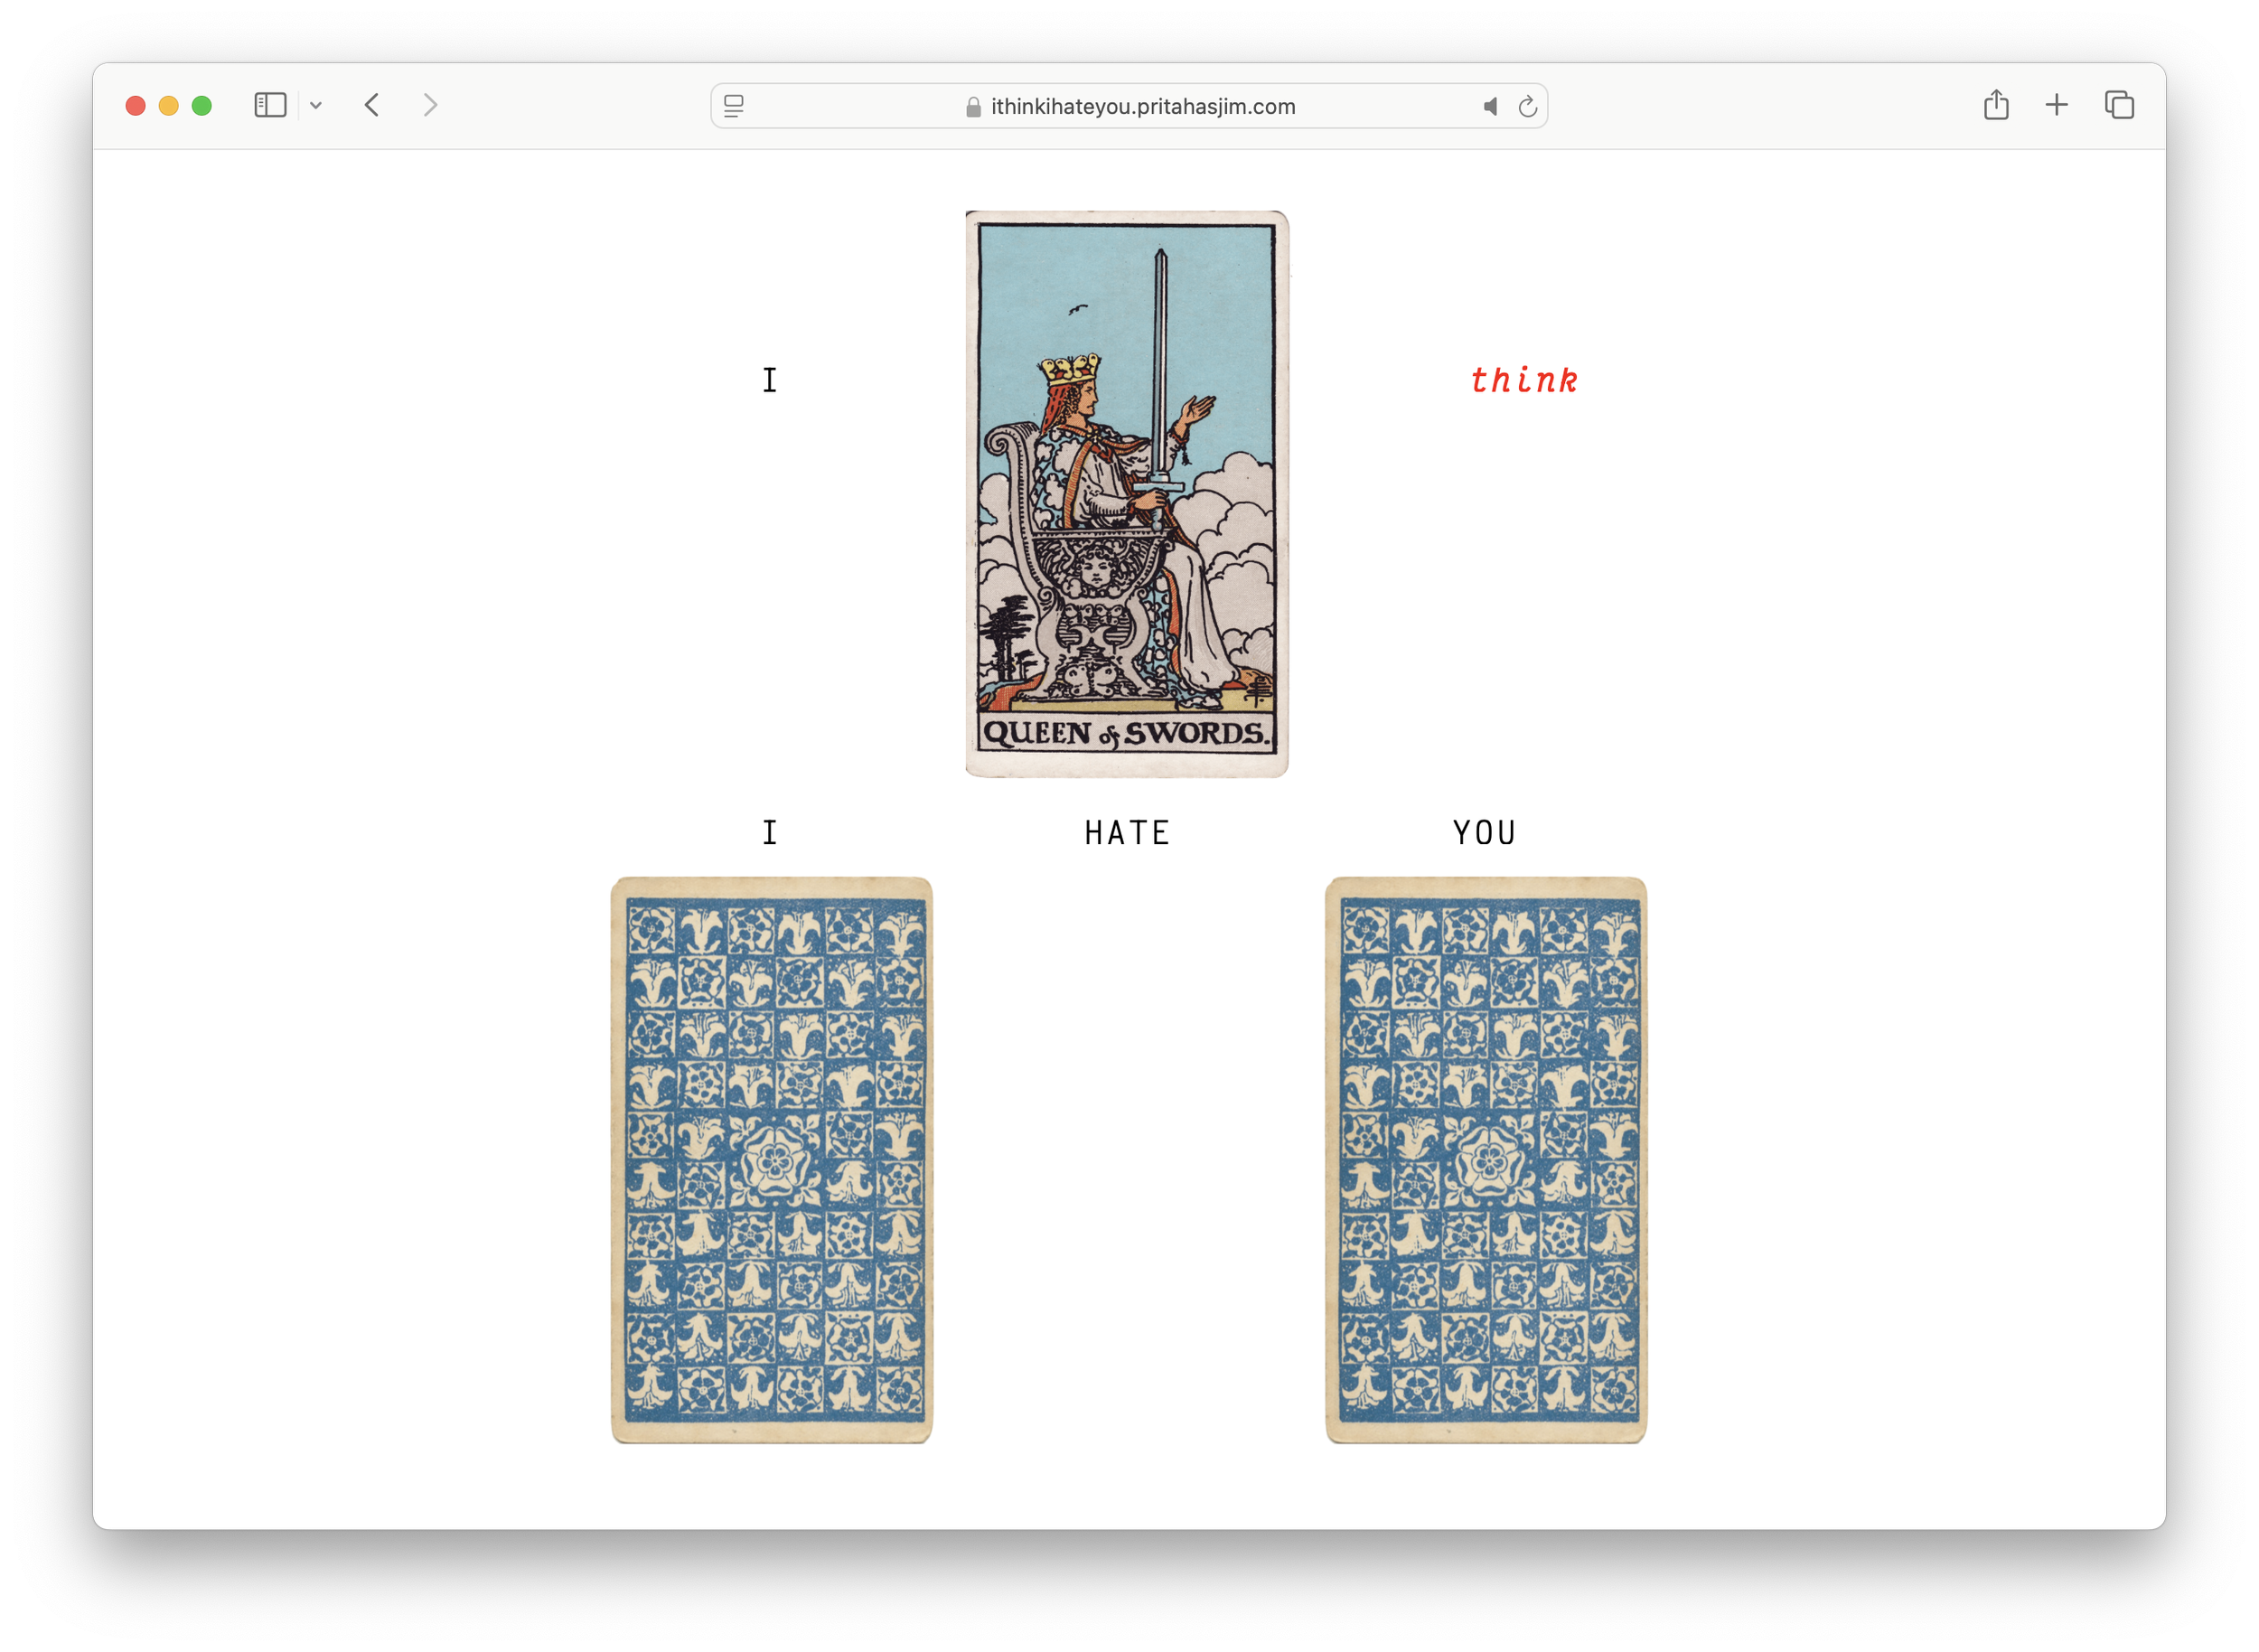Click the Queen of Swords card
This screenshot has height=1652, width=2259.
click(x=1127, y=493)
